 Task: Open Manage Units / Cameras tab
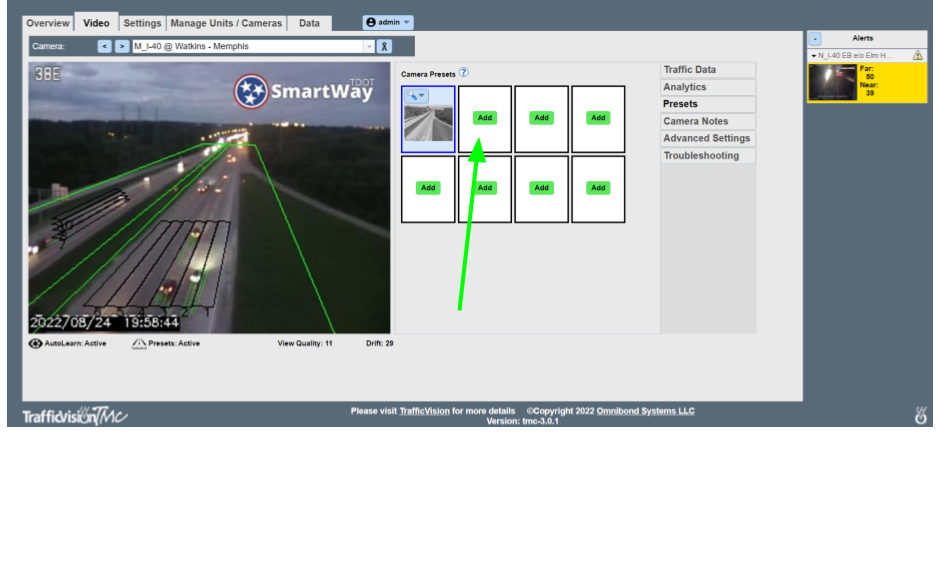[226, 23]
